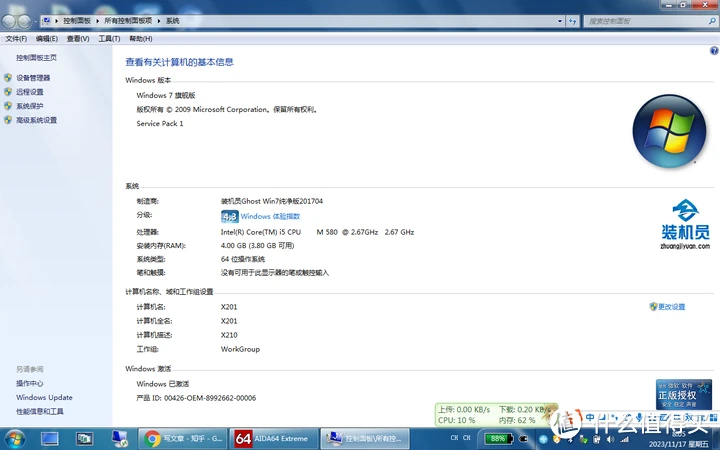Click the forward navigation arrow button
Image resolution: width=720 pixels, height=450 pixels.
(x=24, y=21)
